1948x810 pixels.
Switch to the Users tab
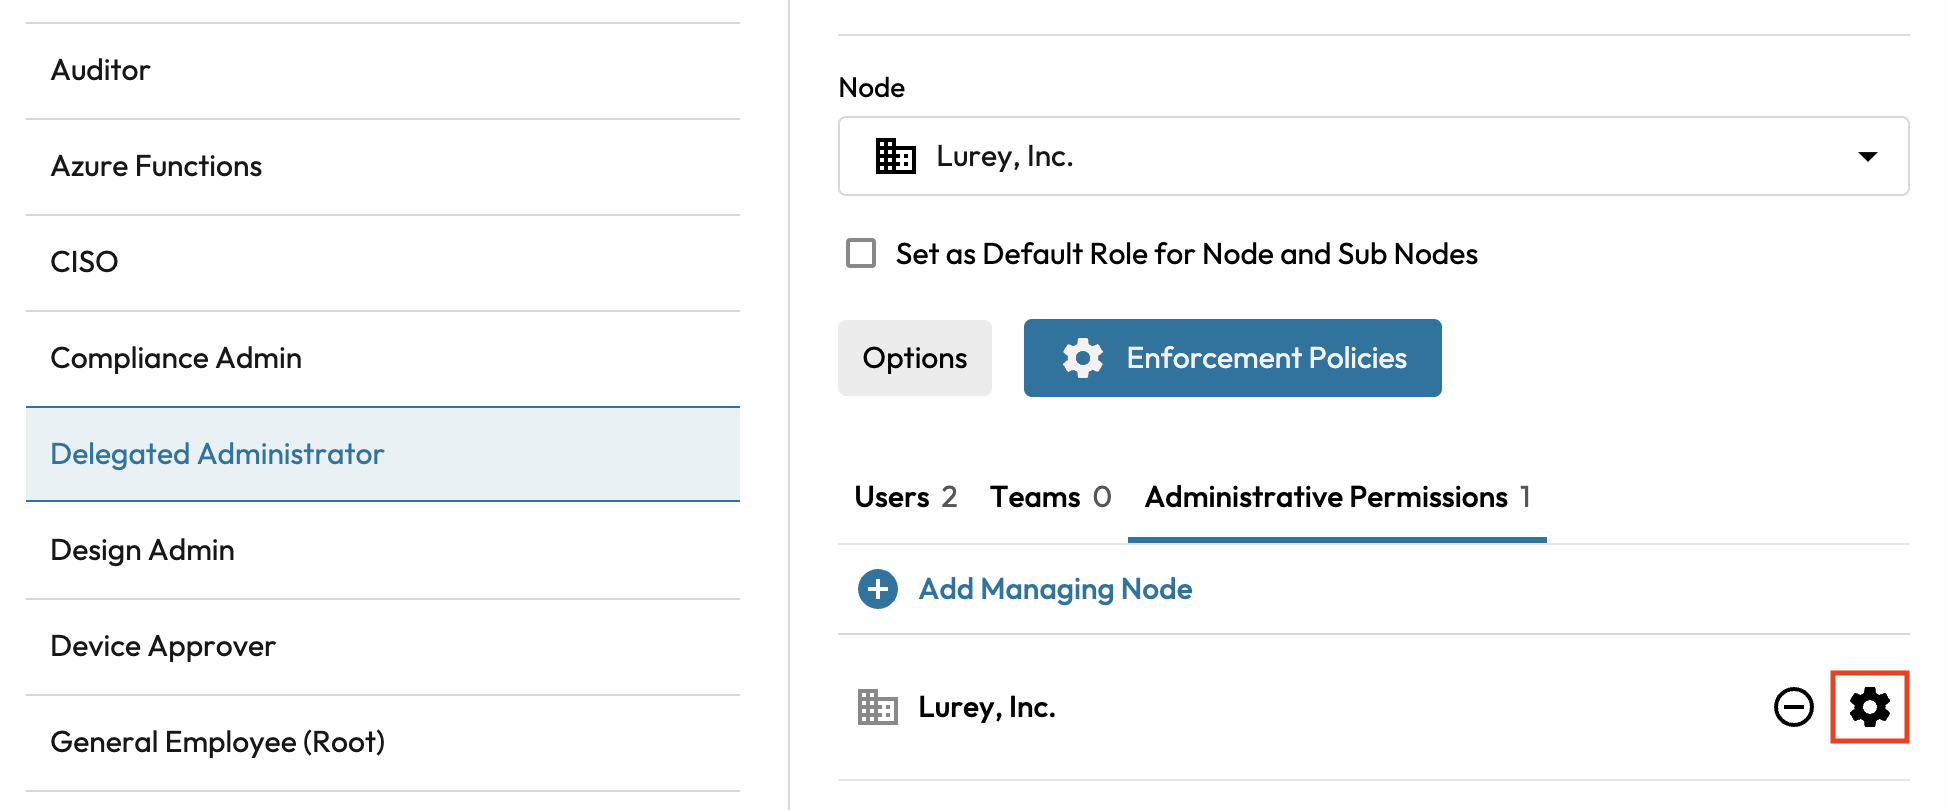(x=905, y=497)
